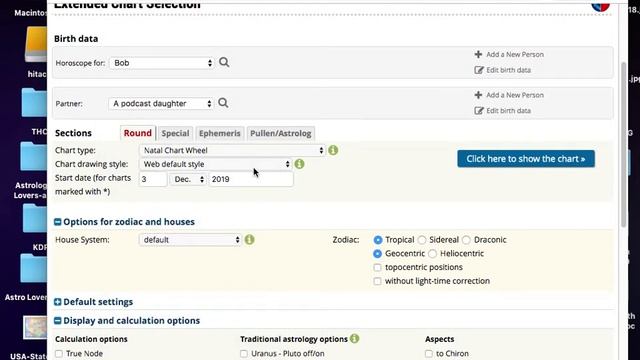Click the Edit birth data link for Bob
The width and height of the screenshot is (640, 360).
tap(508, 70)
